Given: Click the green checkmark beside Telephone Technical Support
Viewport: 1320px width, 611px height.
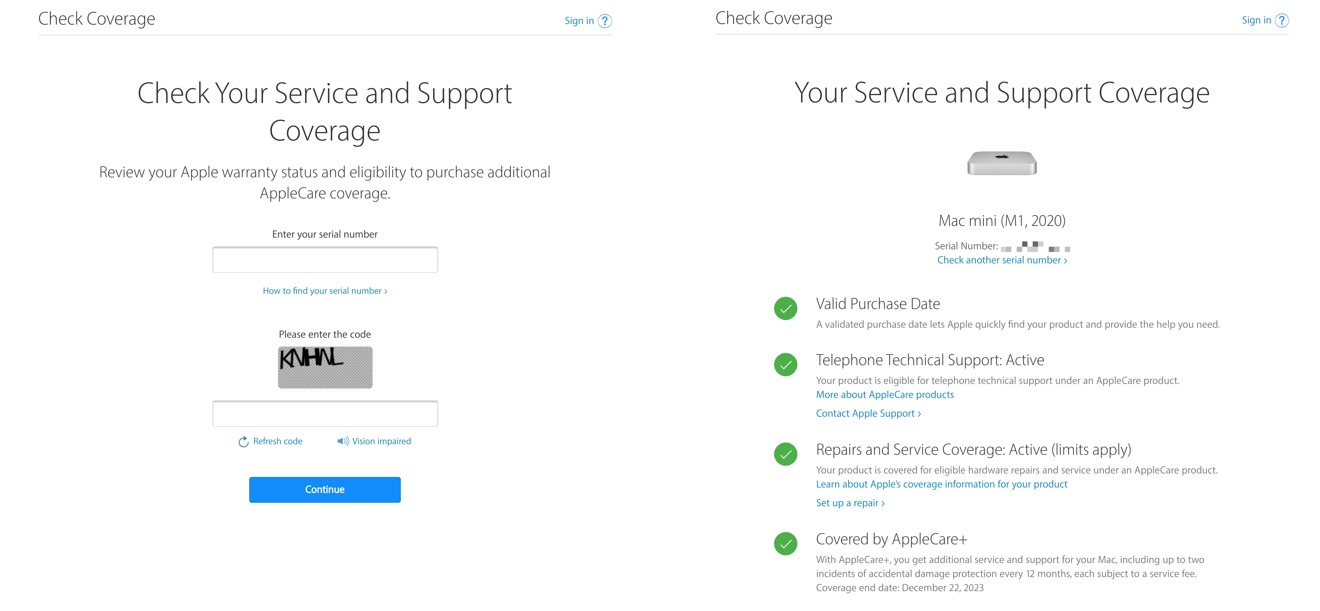Looking at the screenshot, I should point(786,365).
